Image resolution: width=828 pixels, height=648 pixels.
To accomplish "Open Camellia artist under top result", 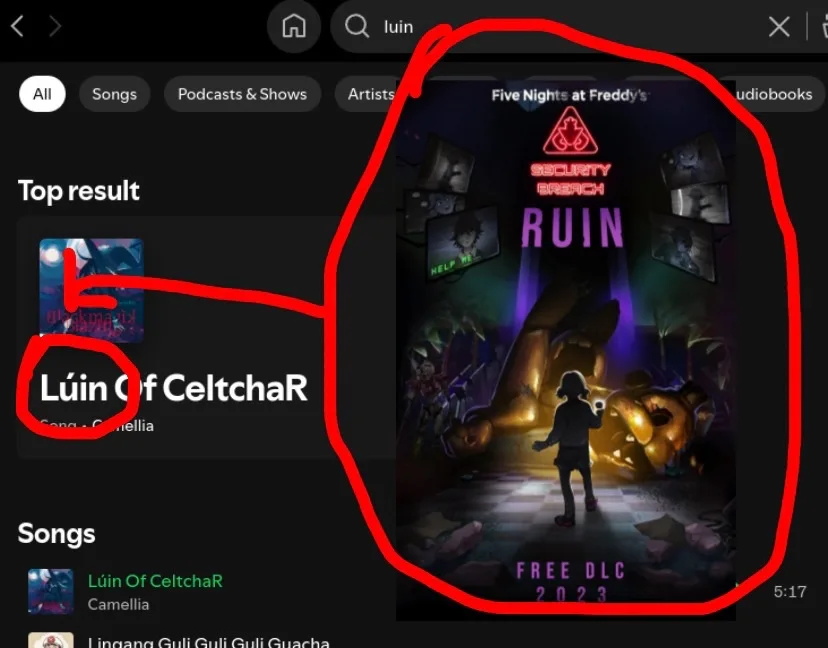I will [x=123, y=426].
